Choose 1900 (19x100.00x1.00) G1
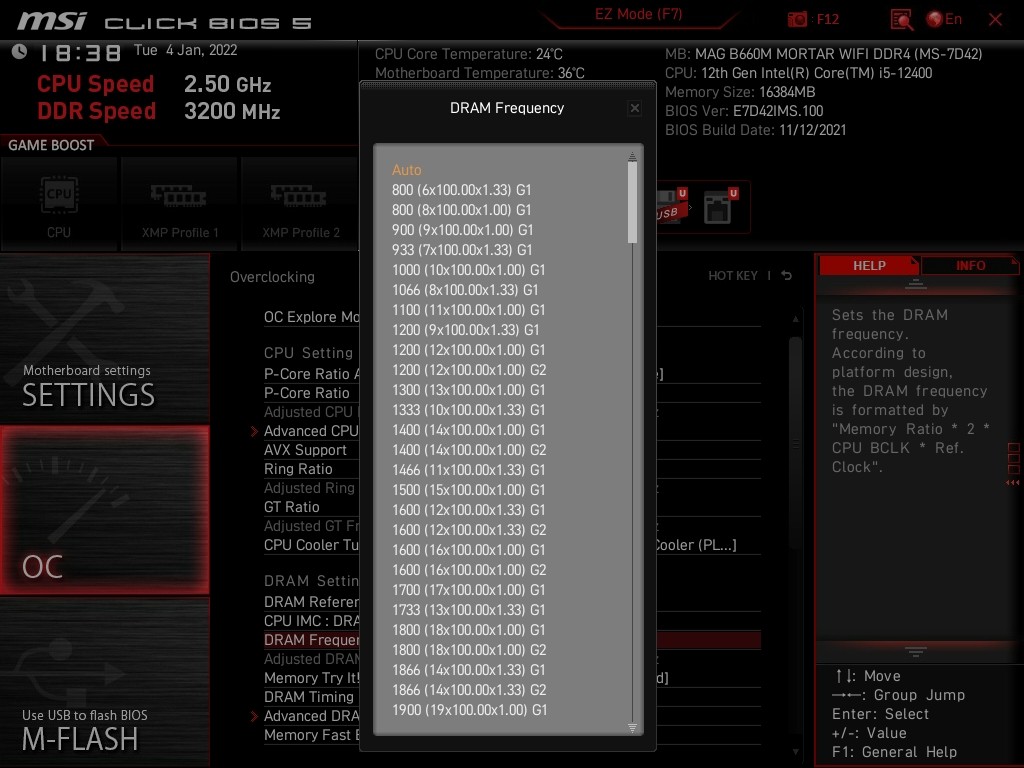This screenshot has height=768, width=1024. point(469,710)
